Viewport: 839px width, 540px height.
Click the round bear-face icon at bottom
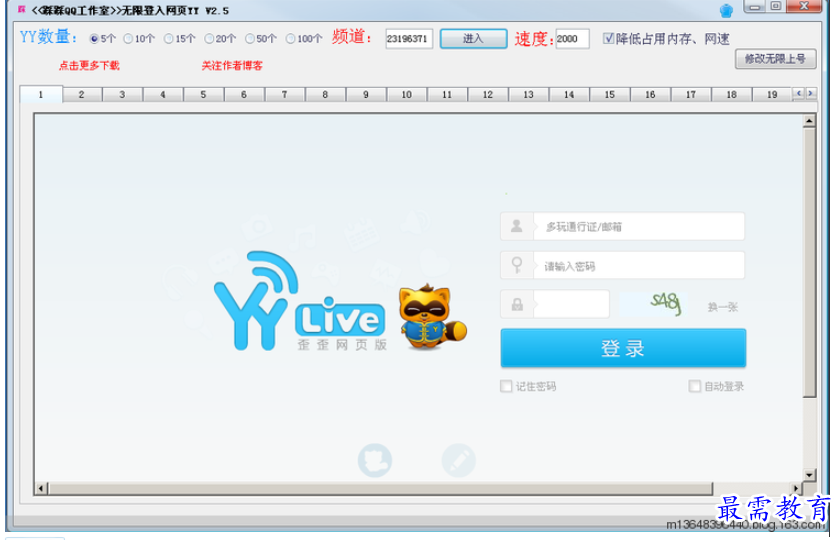(x=375, y=460)
